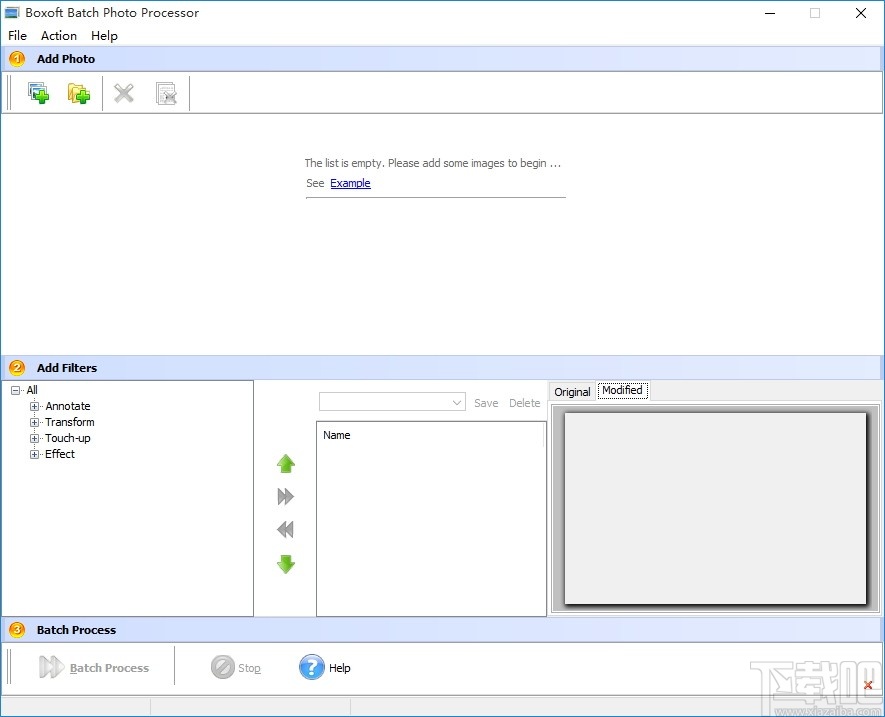The width and height of the screenshot is (885, 717).
Task: Click the Add Folder icon with green plus
Action: click(78, 93)
